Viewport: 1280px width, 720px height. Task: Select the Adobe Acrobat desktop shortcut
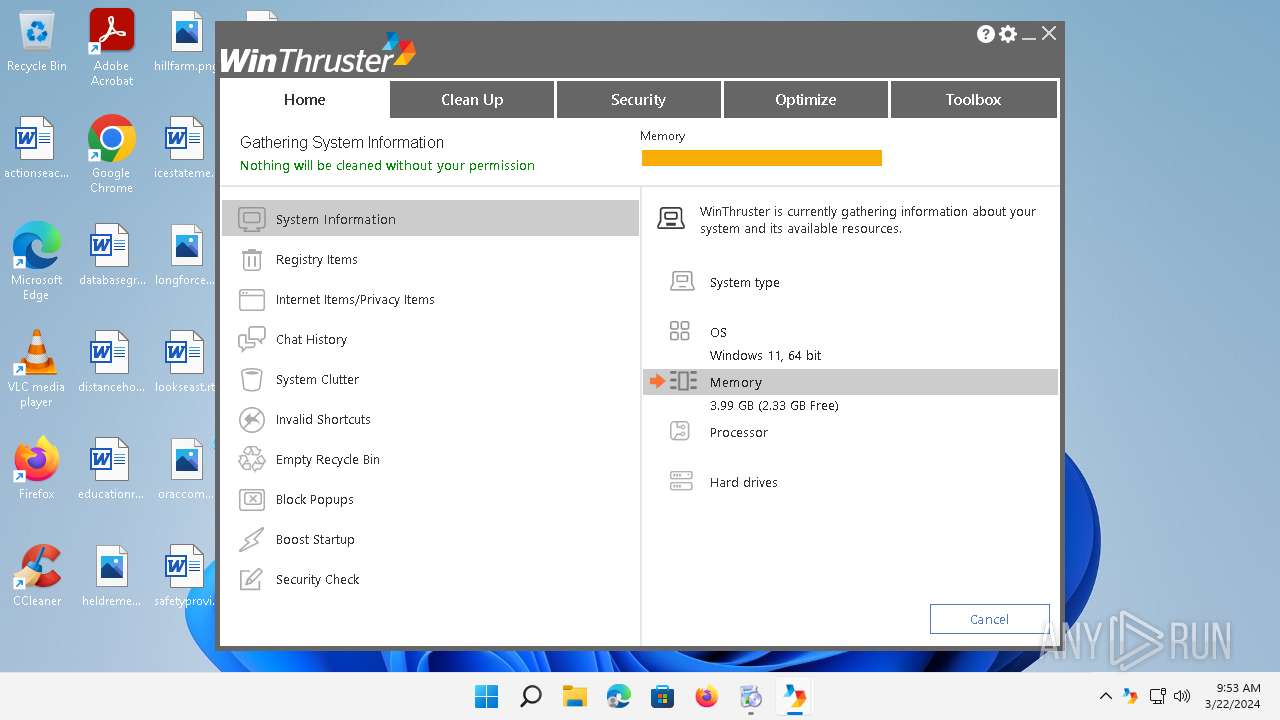pyautogui.click(x=112, y=47)
